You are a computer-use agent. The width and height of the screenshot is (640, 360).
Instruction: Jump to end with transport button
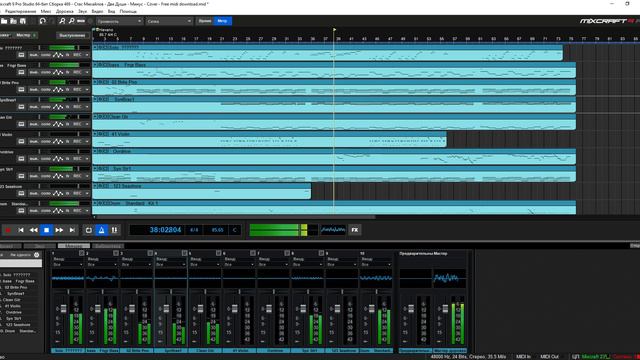[72, 230]
